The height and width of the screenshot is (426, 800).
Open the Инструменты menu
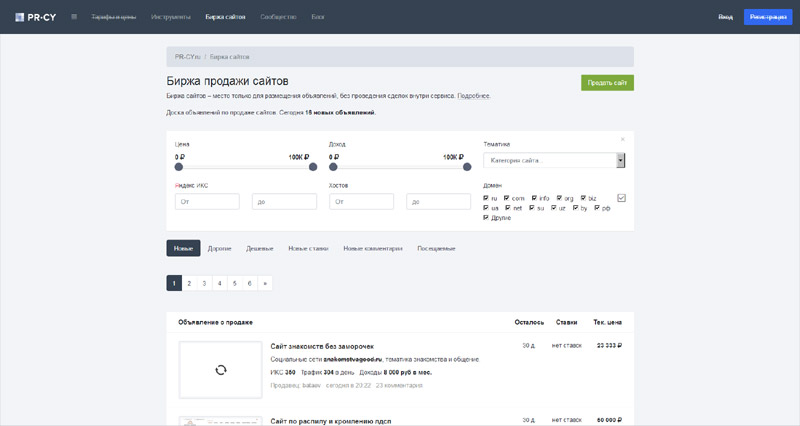pos(170,17)
